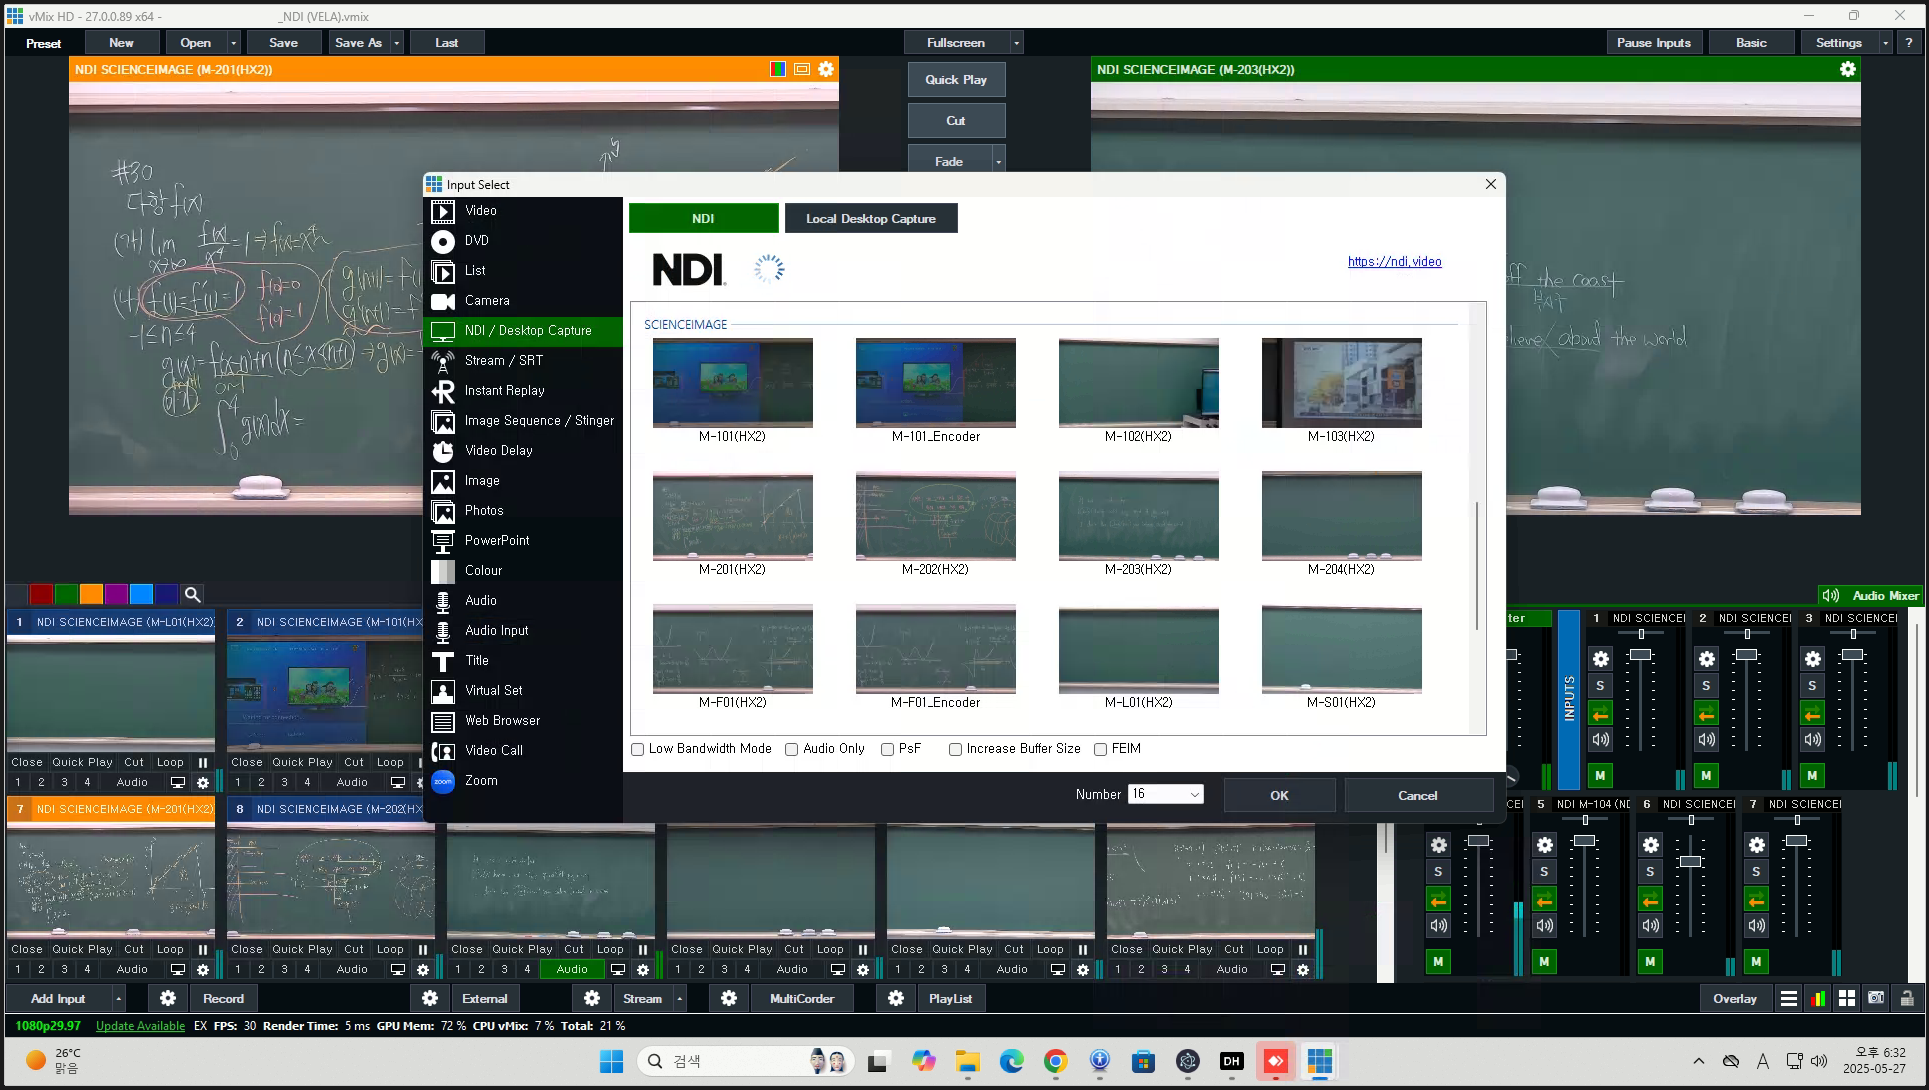1929x1090 pixels.
Task: Open audio meters icon in bottom bar
Action: coord(1818,998)
